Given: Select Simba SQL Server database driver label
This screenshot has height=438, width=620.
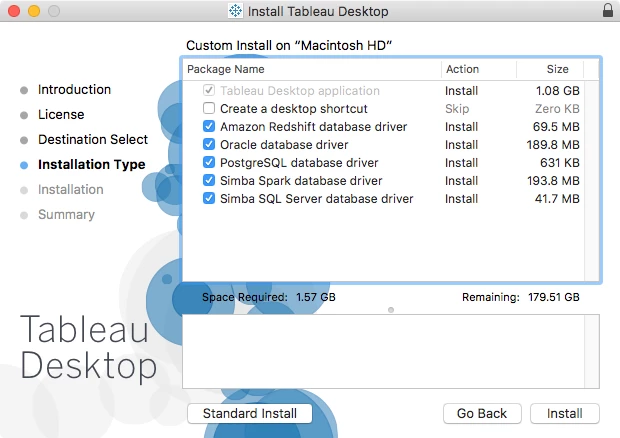Looking at the screenshot, I should [316, 198].
